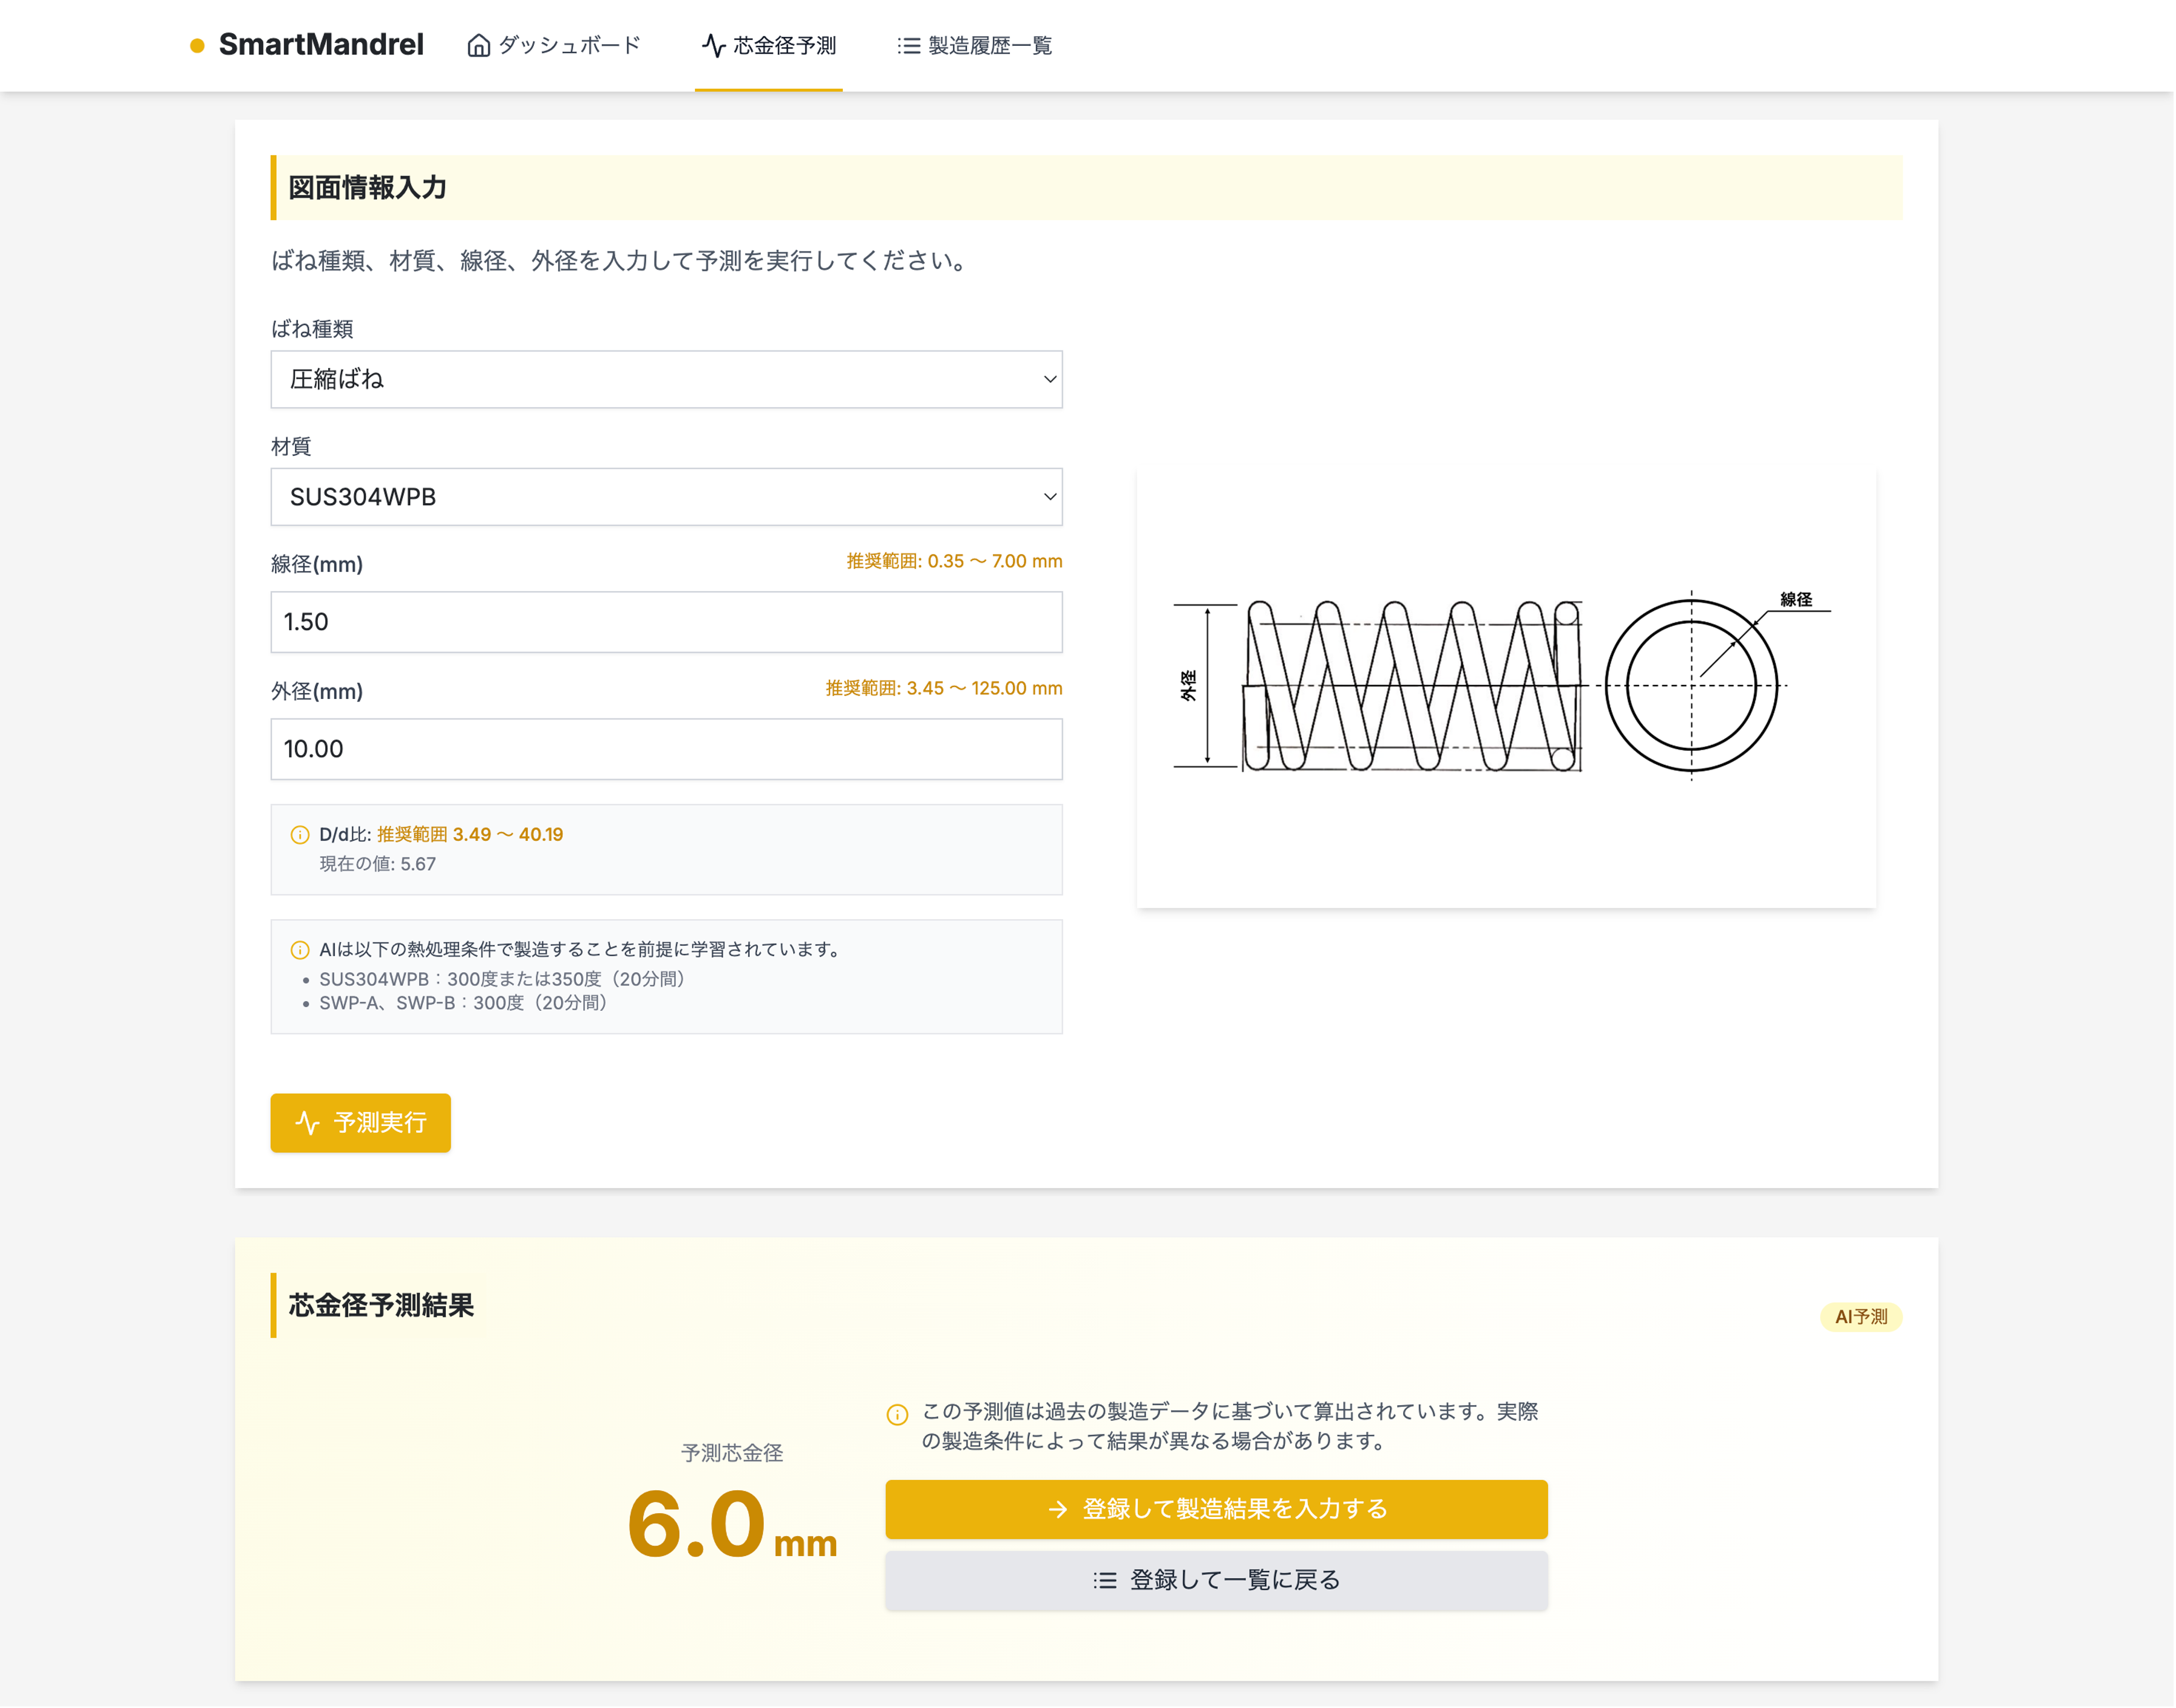Click the list icon in 登録して一覧に戻る button
Viewport: 2176px width, 1708px height.
point(1105,1580)
